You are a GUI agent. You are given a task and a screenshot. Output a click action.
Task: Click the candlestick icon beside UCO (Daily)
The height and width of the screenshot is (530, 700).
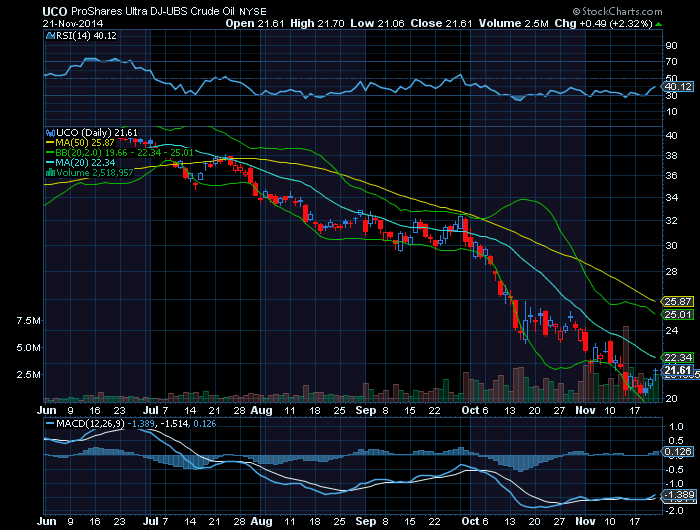click(x=50, y=133)
